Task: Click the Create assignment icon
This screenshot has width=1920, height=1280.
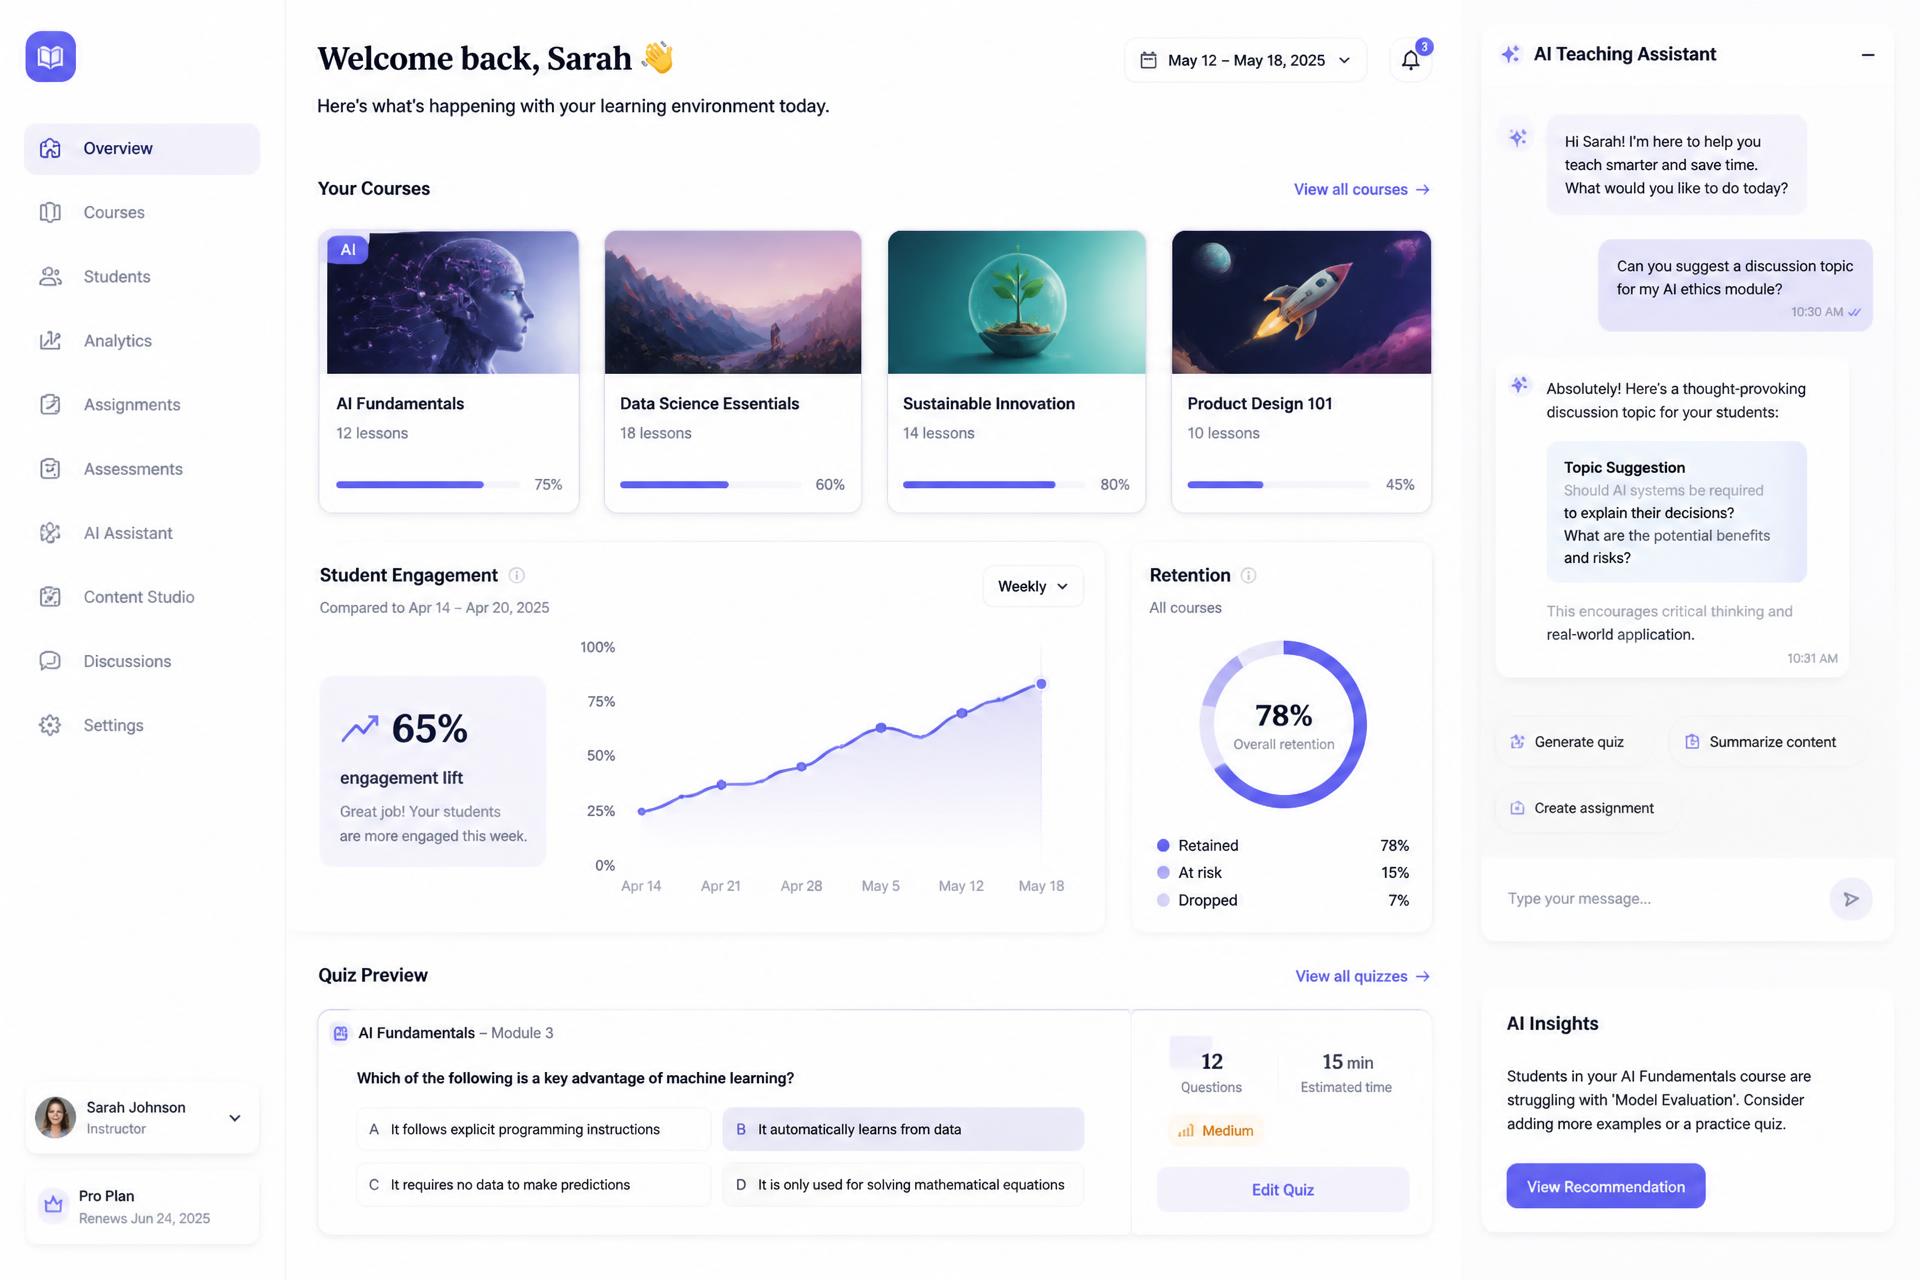Action: [1517, 808]
